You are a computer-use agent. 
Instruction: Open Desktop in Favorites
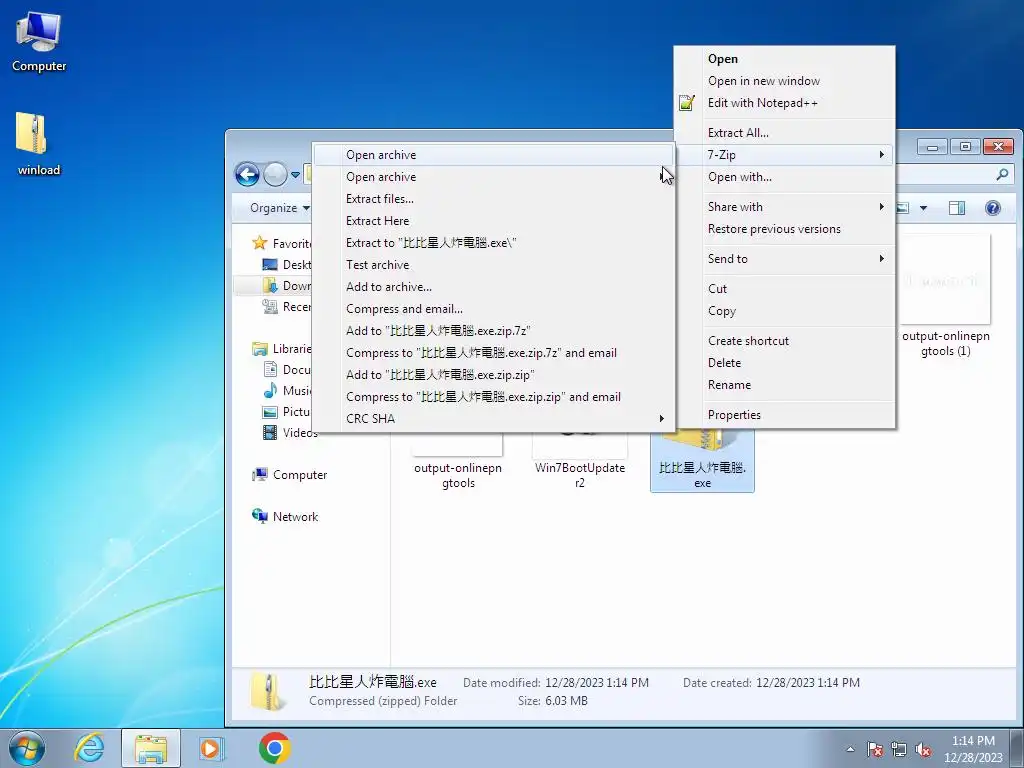click(287, 264)
